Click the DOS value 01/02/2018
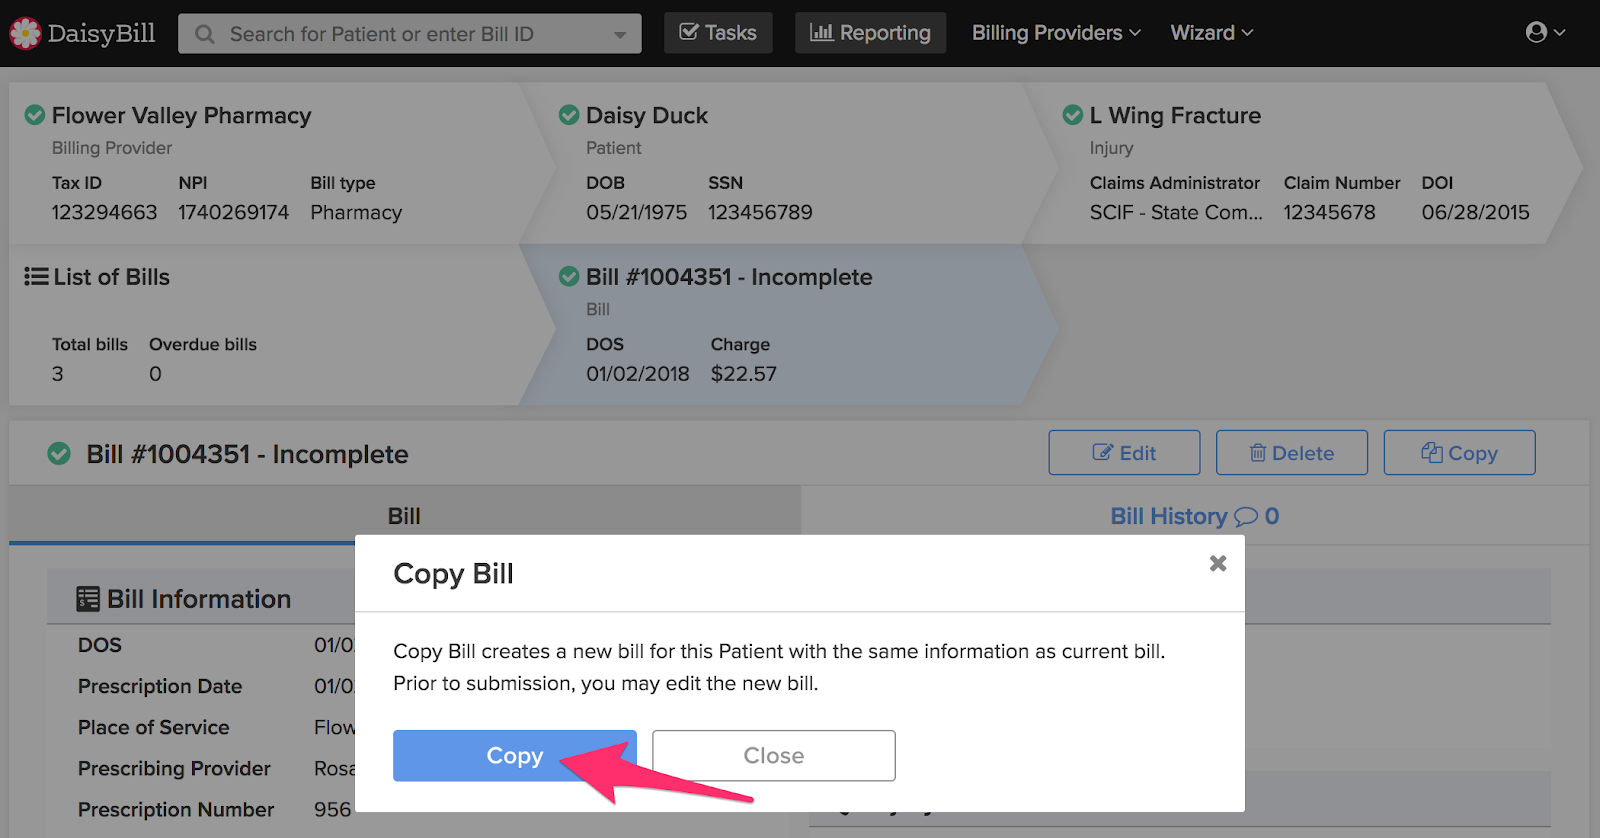 pyautogui.click(x=638, y=373)
